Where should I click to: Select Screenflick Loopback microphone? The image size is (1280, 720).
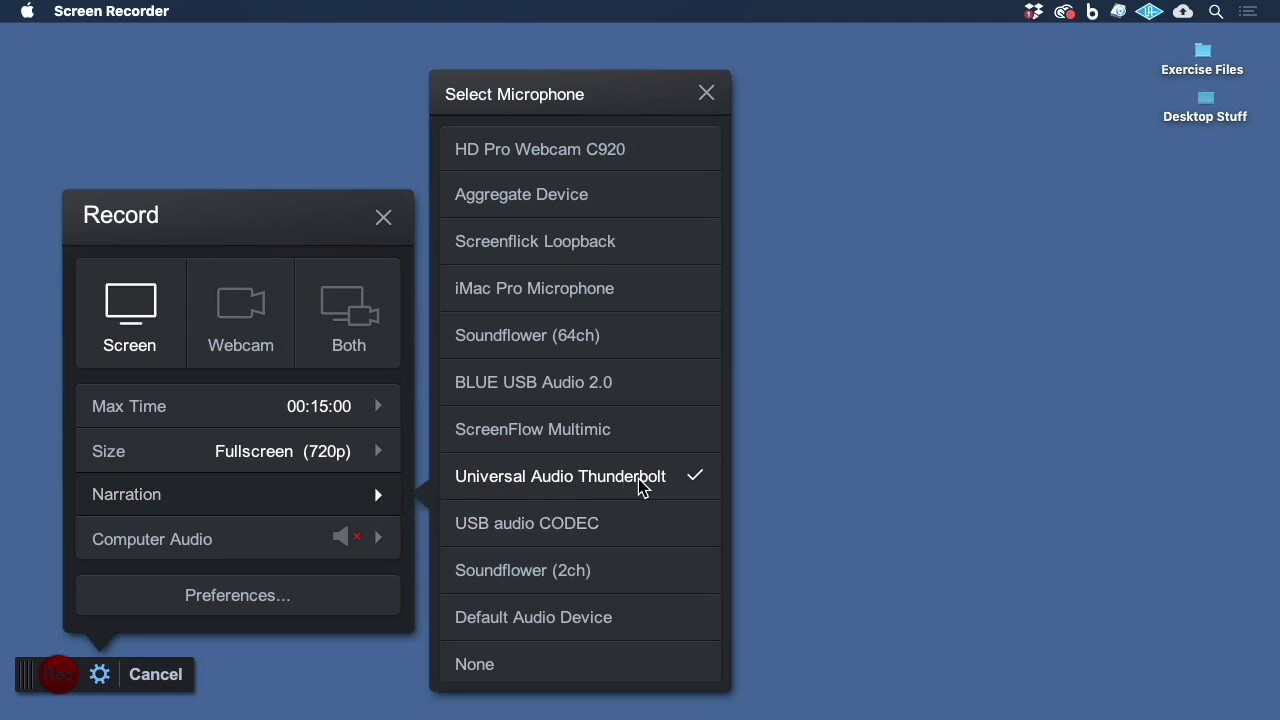point(580,241)
